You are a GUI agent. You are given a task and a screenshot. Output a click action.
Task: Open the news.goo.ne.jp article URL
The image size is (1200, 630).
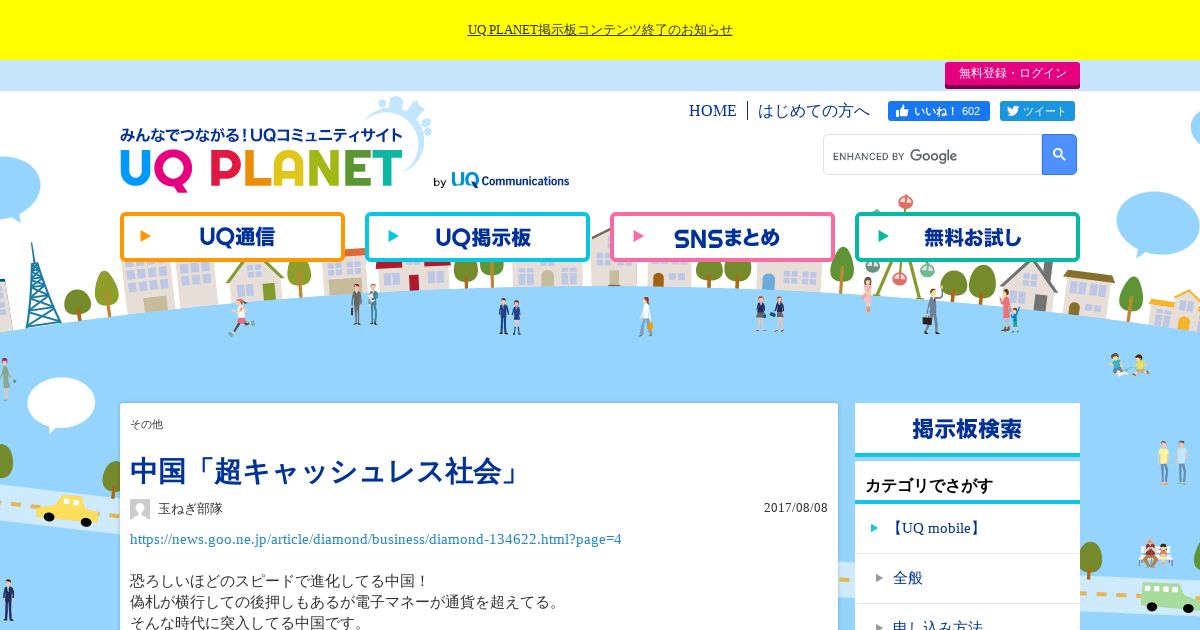(x=376, y=539)
